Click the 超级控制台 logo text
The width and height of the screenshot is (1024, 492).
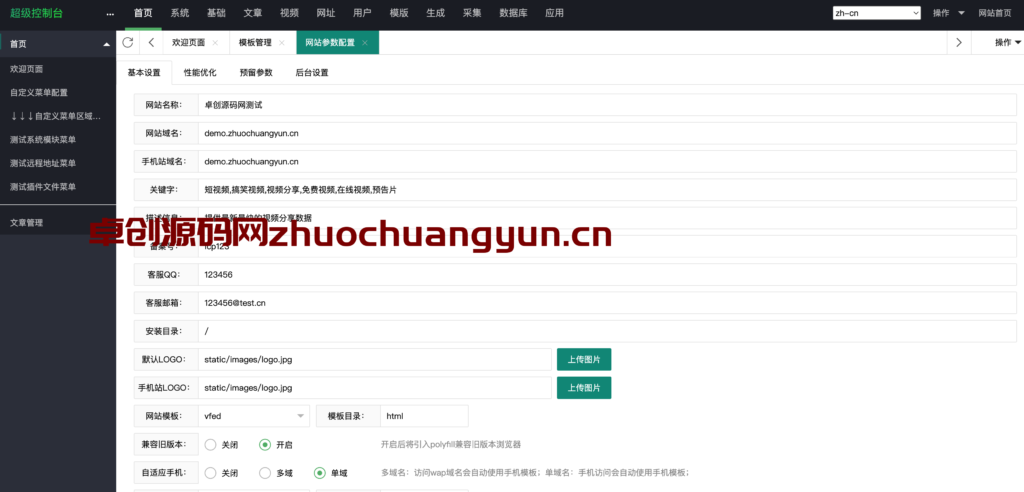pos(36,13)
